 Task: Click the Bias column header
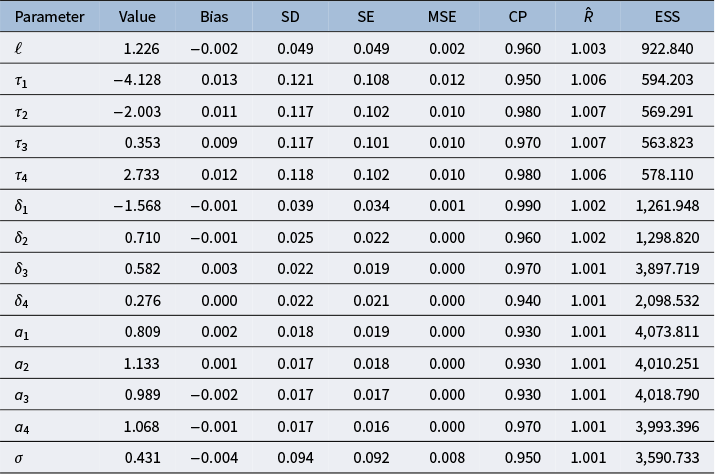[214, 17]
